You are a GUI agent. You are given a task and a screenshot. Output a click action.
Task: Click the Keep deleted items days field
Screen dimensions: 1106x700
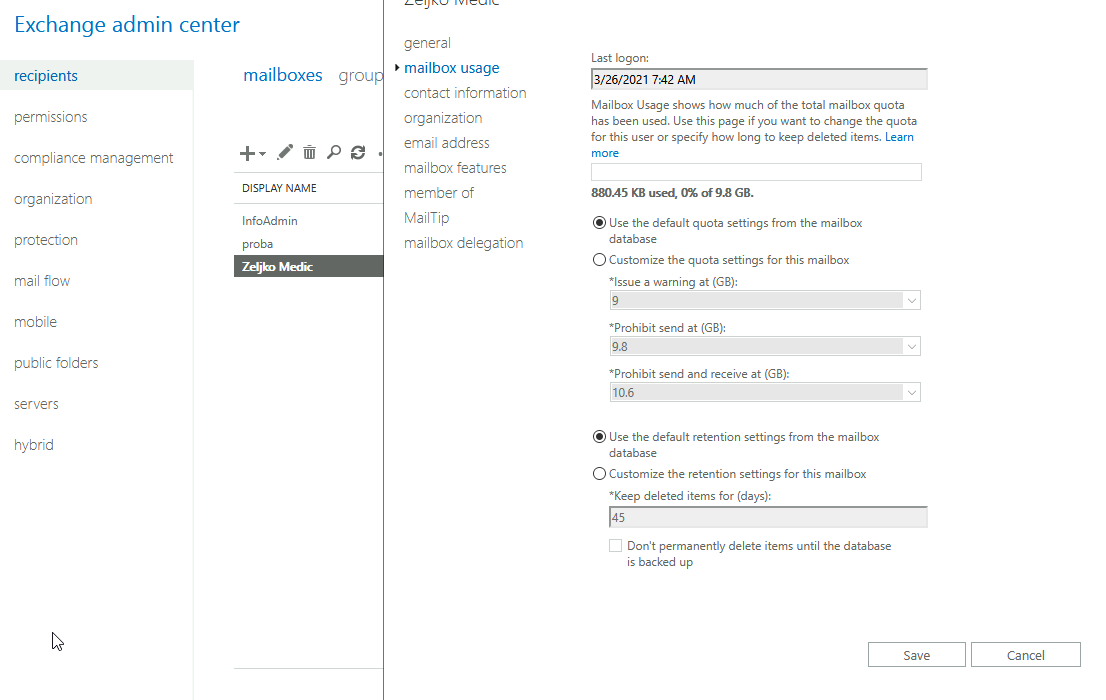coord(768,517)
